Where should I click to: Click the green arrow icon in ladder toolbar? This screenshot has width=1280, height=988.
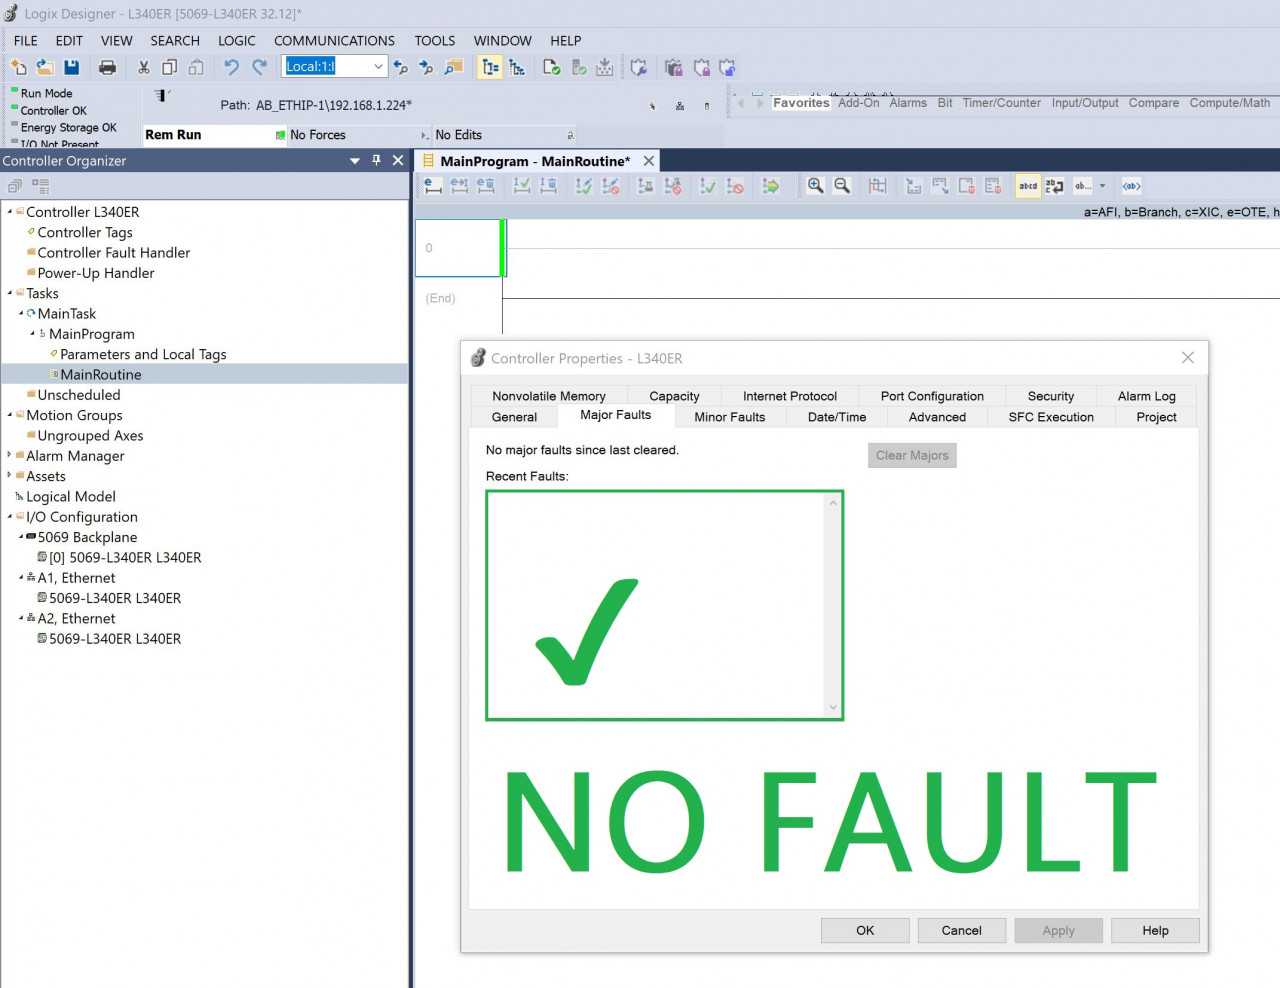pyautogui.click(x=771, y=186)
